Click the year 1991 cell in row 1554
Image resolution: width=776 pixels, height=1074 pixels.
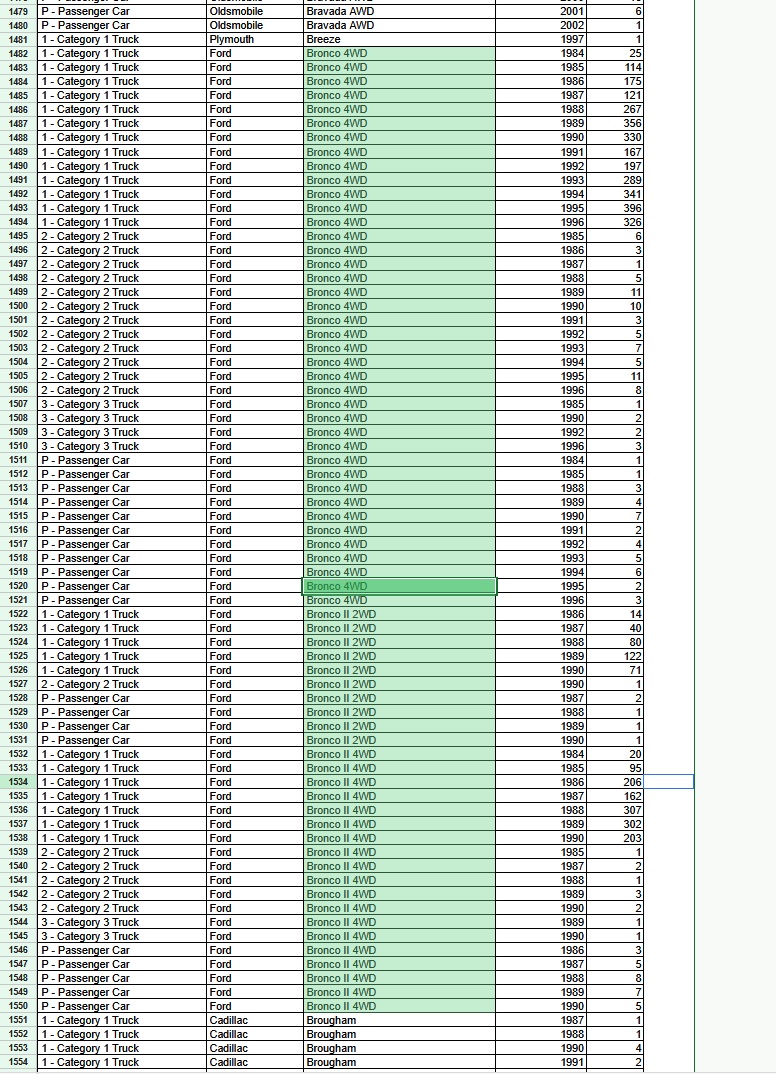(541, 1062)
